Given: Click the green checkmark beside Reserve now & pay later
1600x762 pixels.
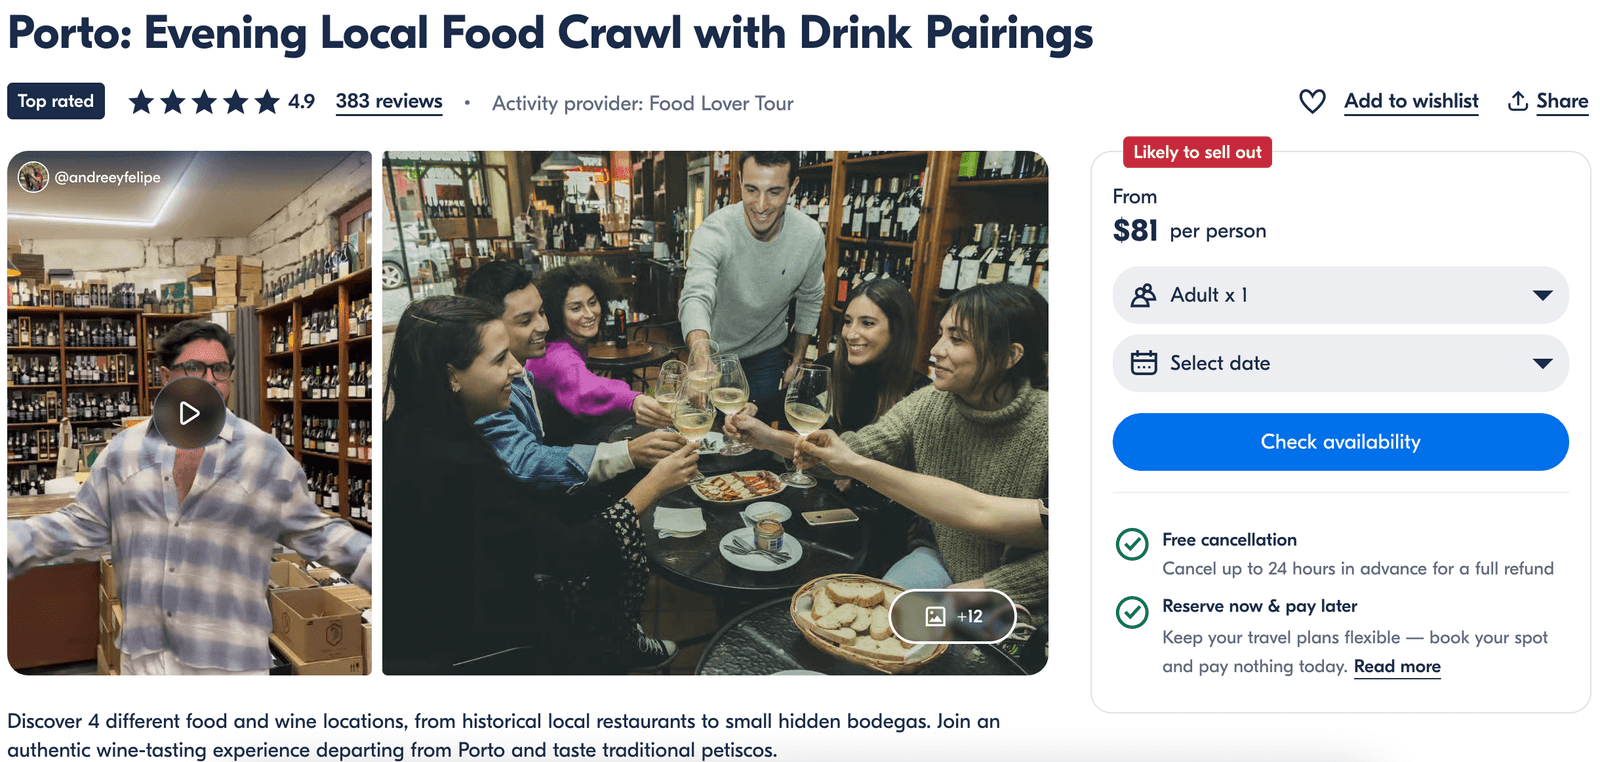Looking at the screenshot, I should click(1131, 614).
